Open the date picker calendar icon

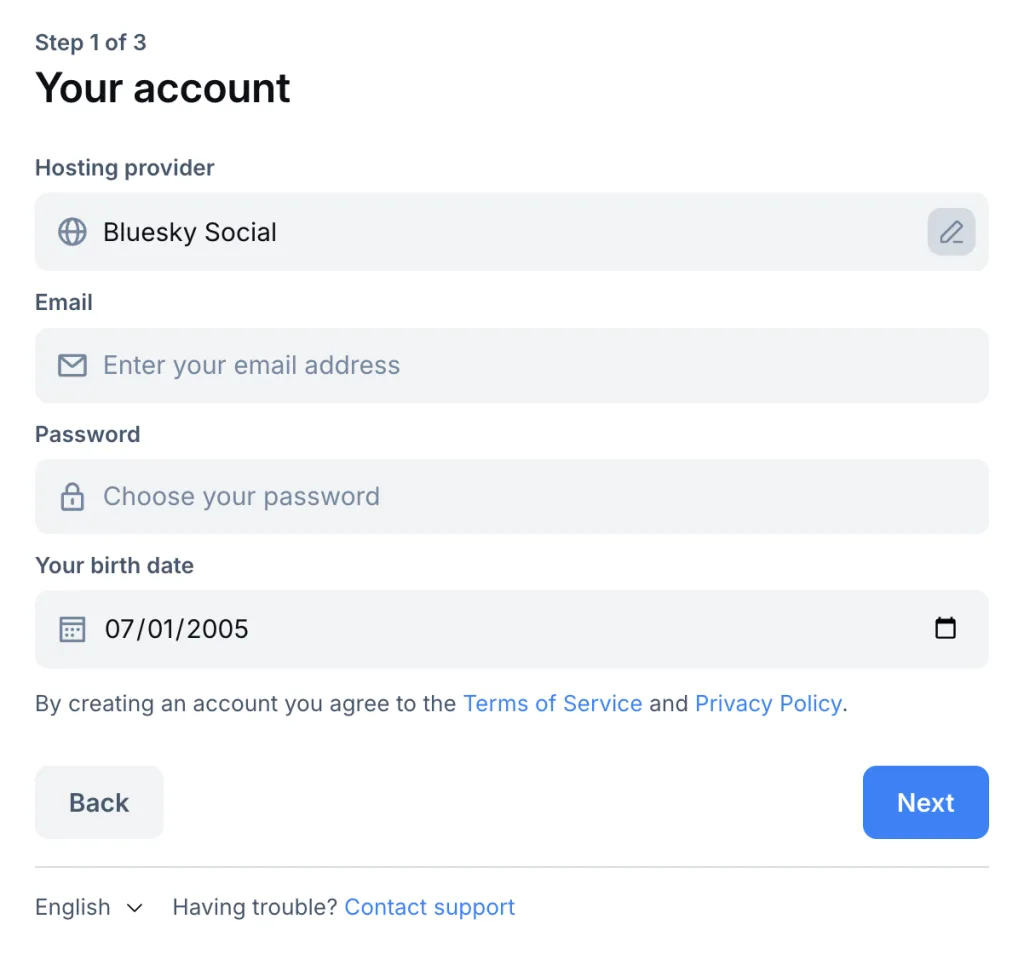click(x=945, y=629)
